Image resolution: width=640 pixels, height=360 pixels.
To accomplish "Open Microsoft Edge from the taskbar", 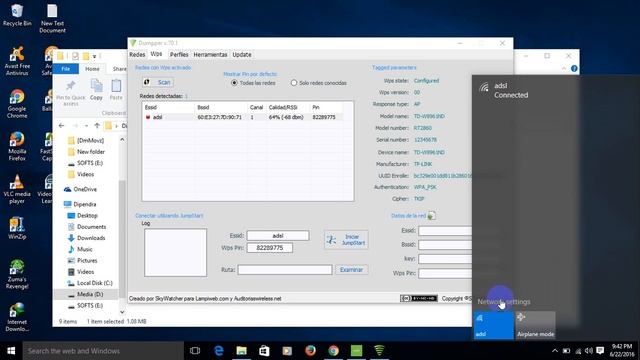I will pos(219,351).
